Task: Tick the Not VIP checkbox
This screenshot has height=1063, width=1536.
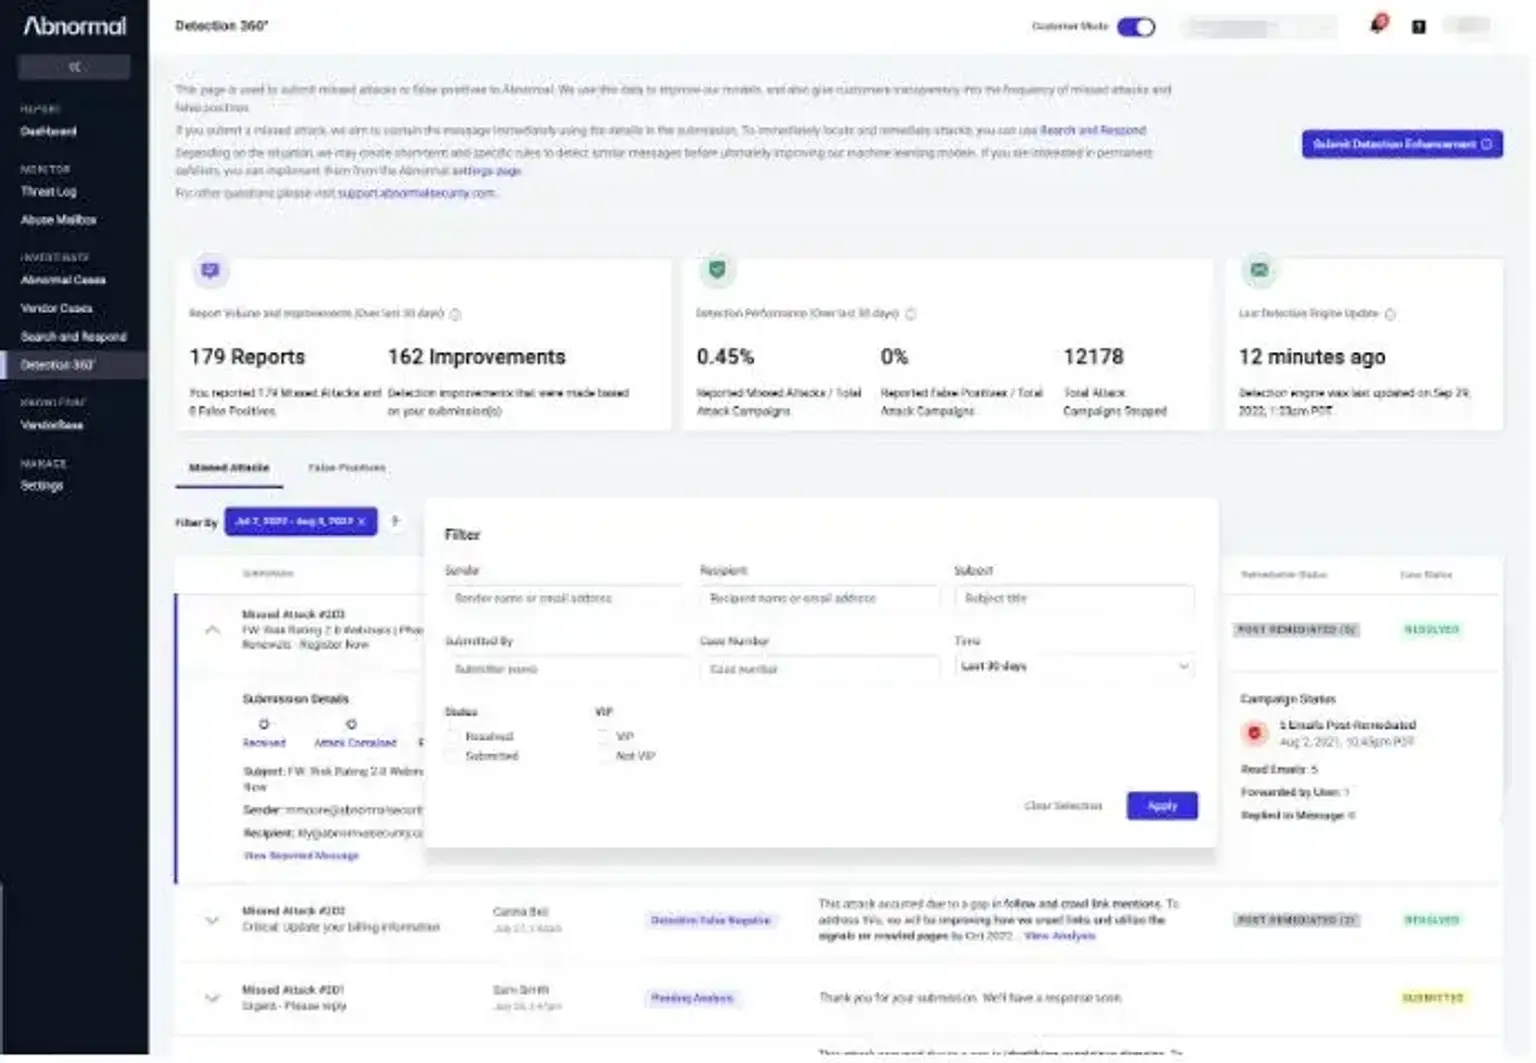Action: click(604, 757)
